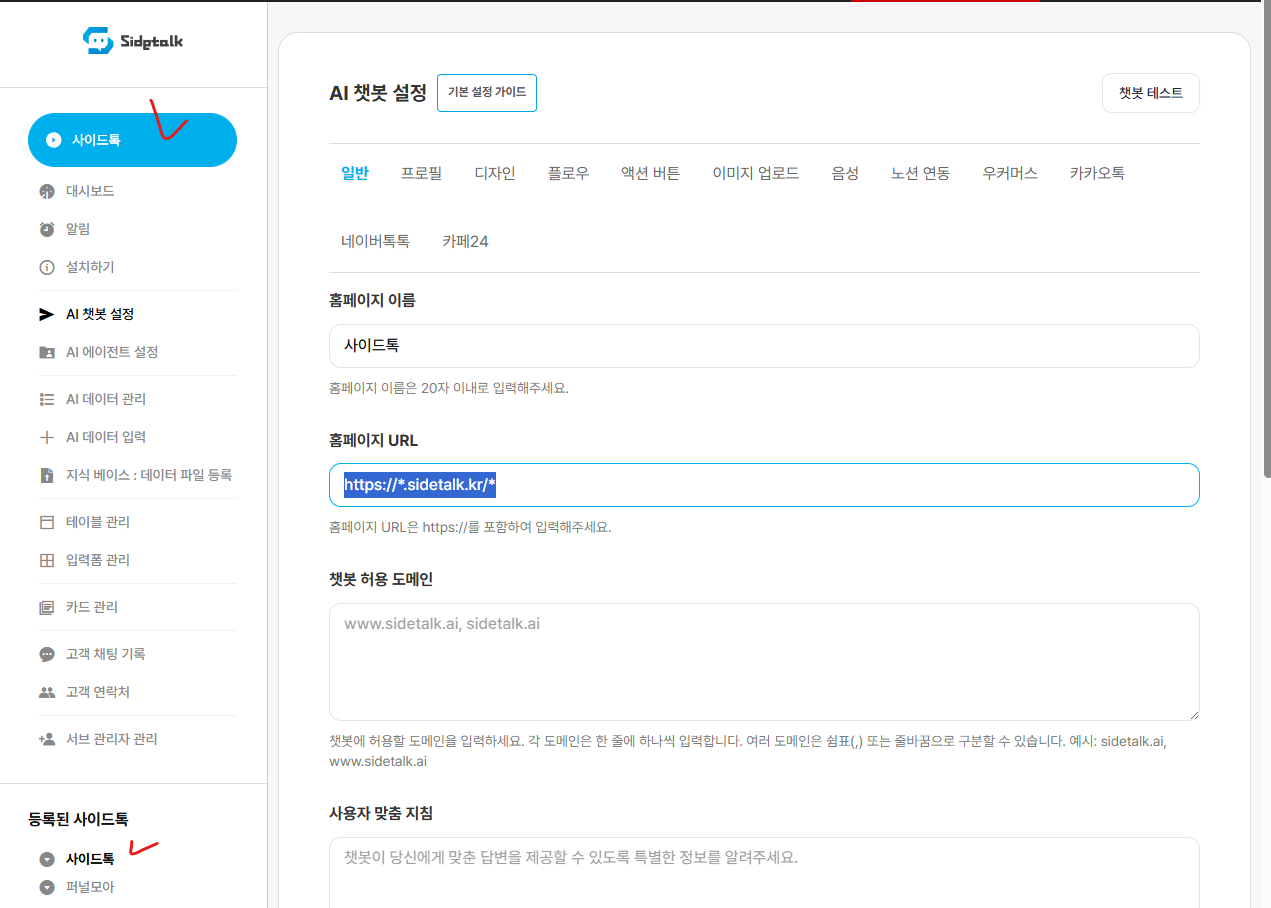Select the 일반 tab
Screen dimensions: 1271x908
(355, 173)
